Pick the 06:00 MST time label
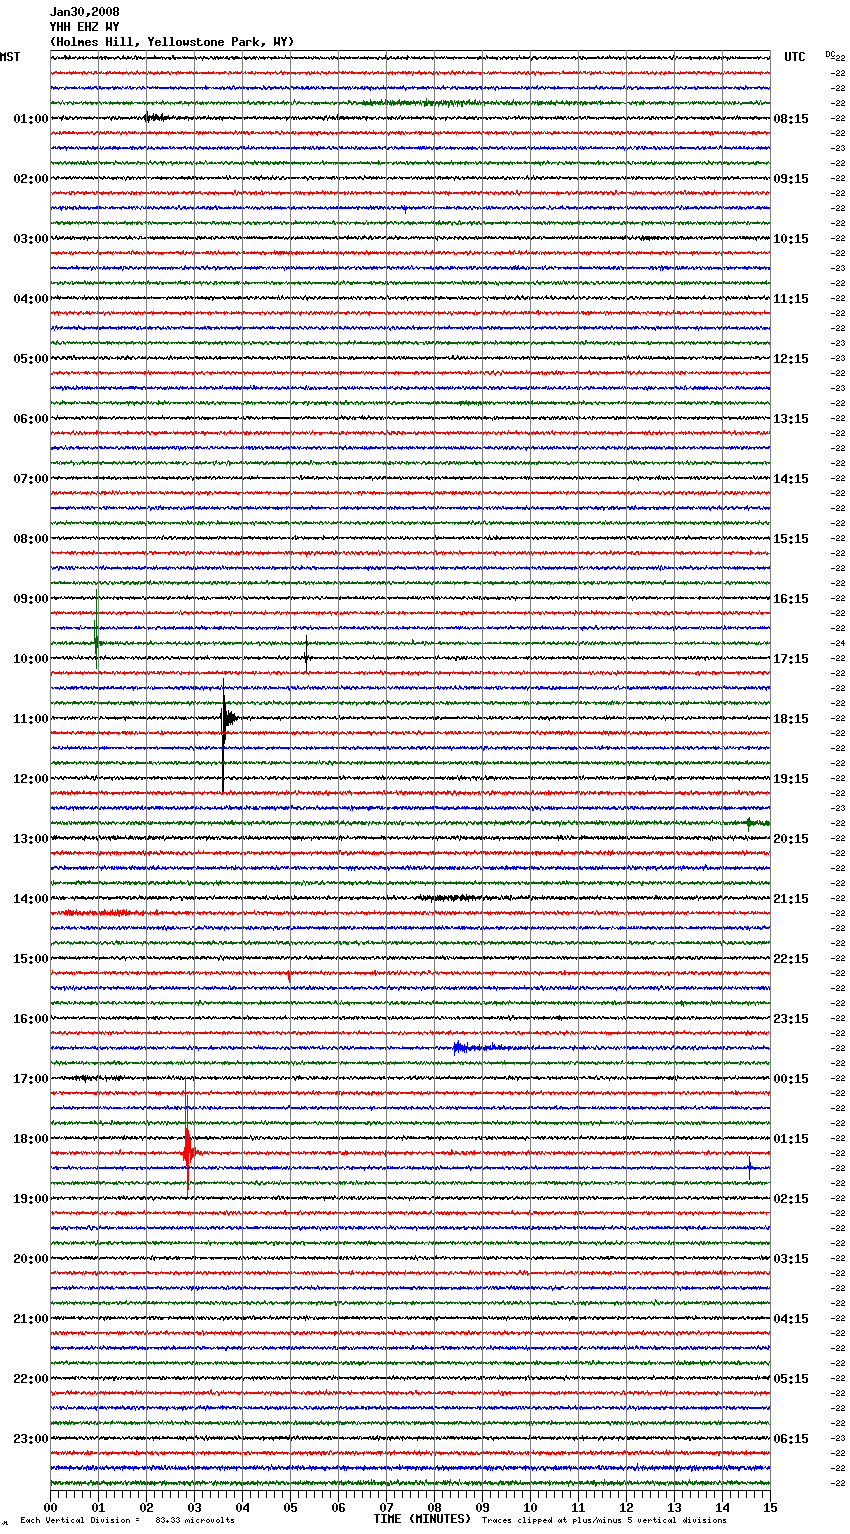The height and width of the screenshot is (1534, 850). click(x=31, y=419)
